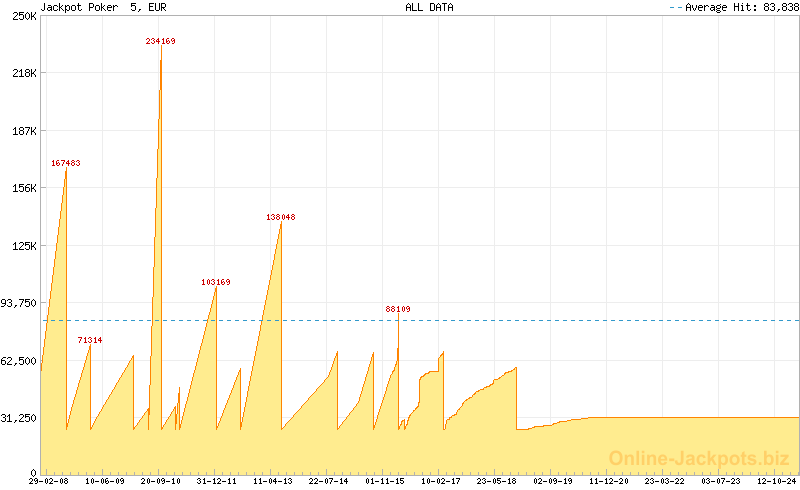Click the 138048 peak label
The image size is (800, 490).
tap(280, 217)
